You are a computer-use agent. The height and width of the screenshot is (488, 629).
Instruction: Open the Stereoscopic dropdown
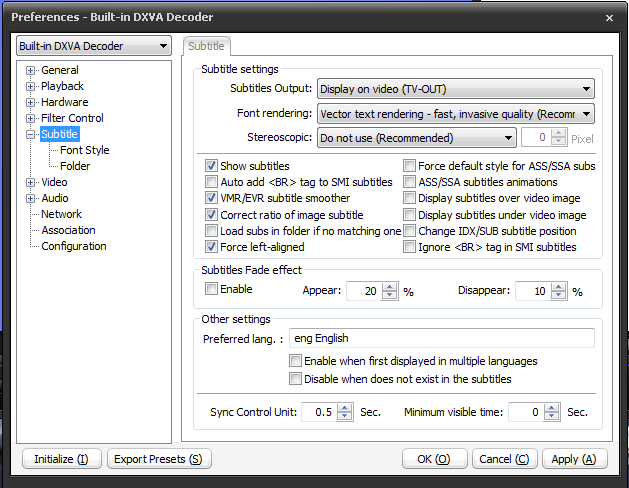pos(508,138)
